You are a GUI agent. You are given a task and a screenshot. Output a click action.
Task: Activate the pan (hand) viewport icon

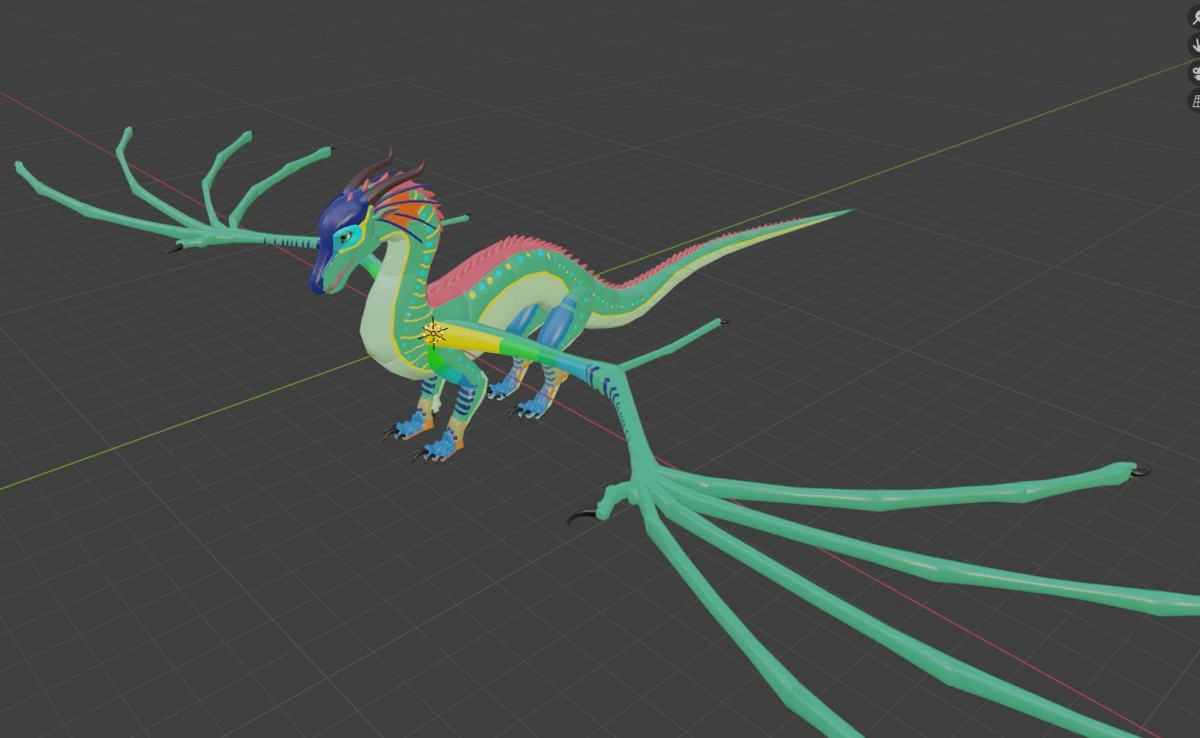[1197, 45]
